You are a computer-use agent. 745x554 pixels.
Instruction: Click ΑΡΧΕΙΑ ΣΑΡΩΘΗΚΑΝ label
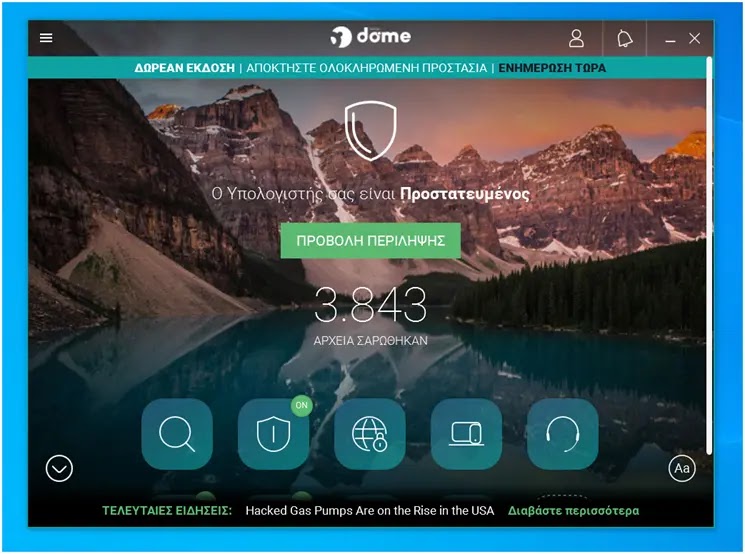(371, 341)
